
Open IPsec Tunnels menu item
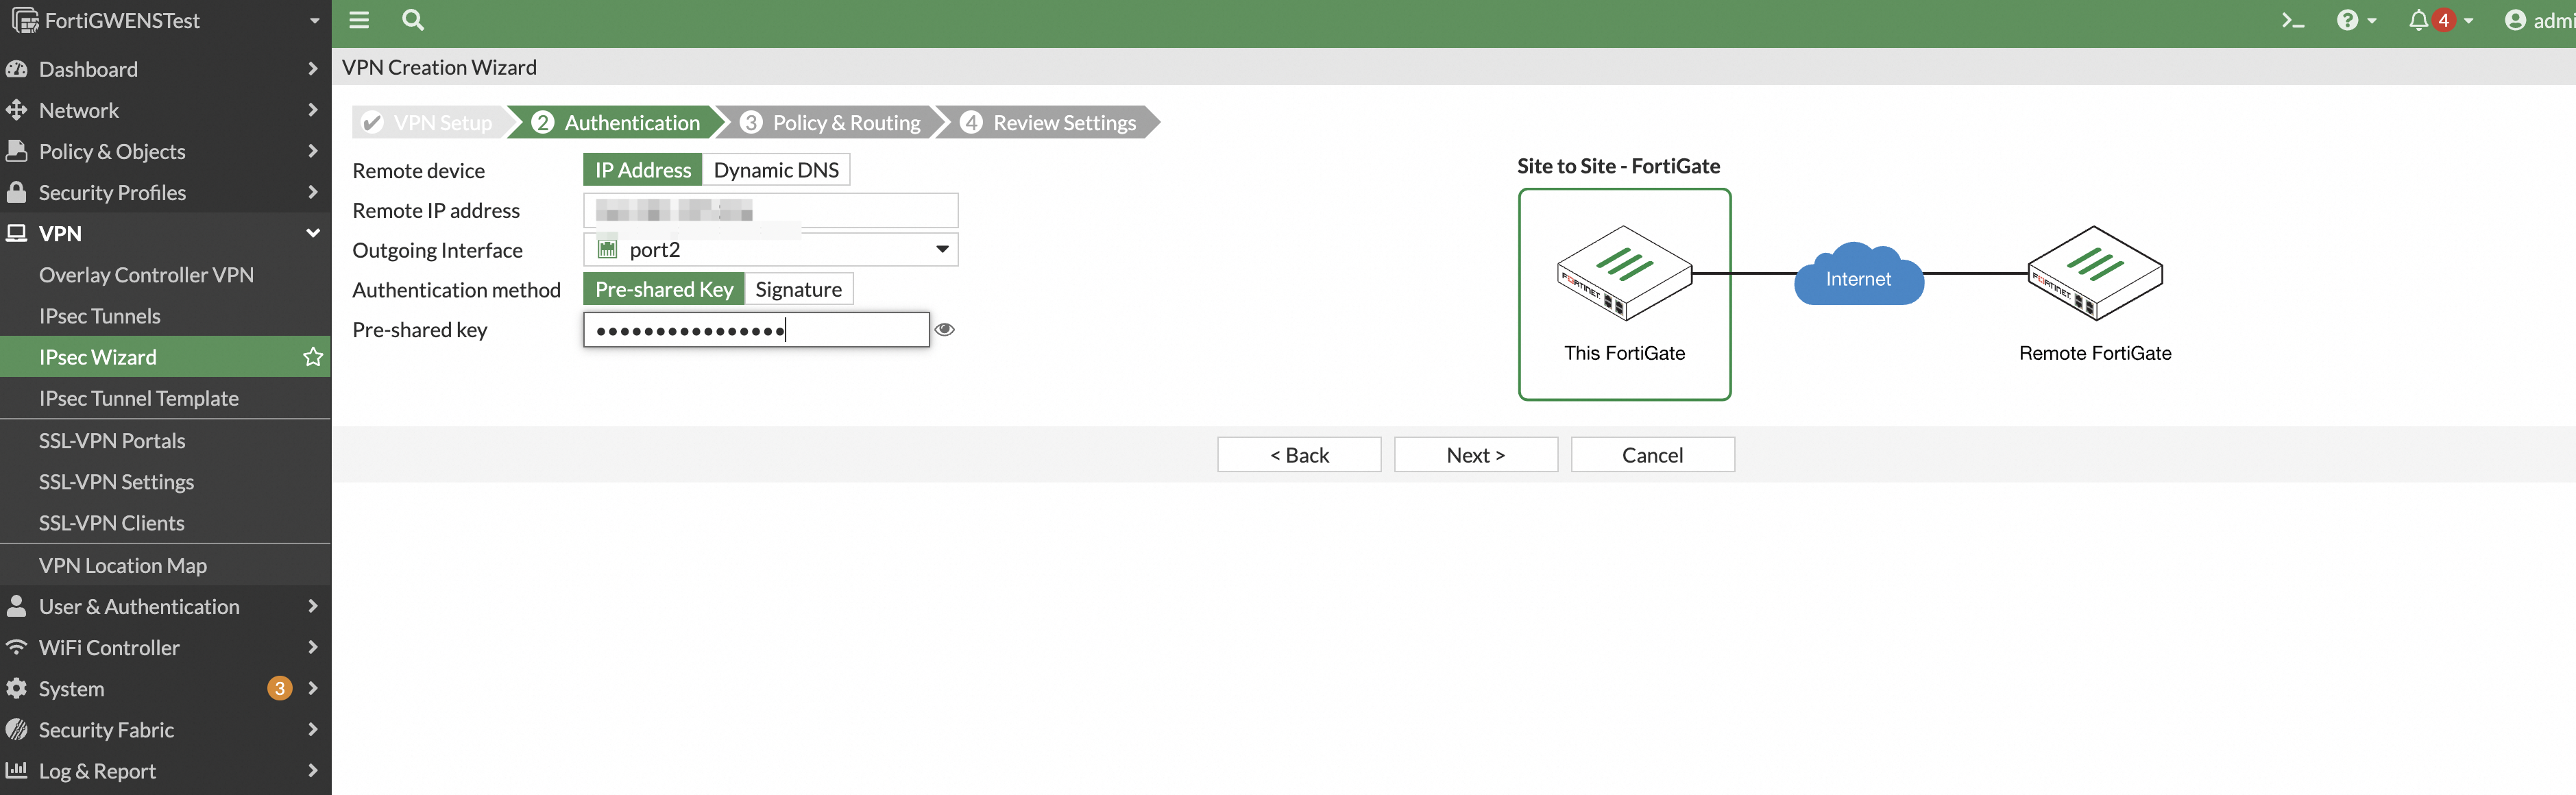click(99, 316)
